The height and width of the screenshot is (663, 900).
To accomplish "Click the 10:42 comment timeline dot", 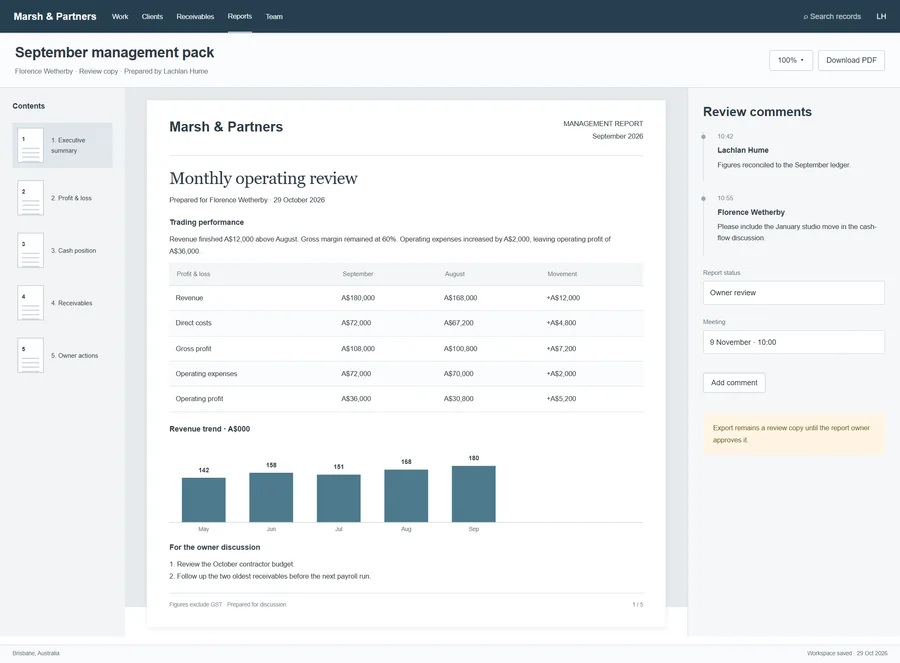I will click(703, 137).
